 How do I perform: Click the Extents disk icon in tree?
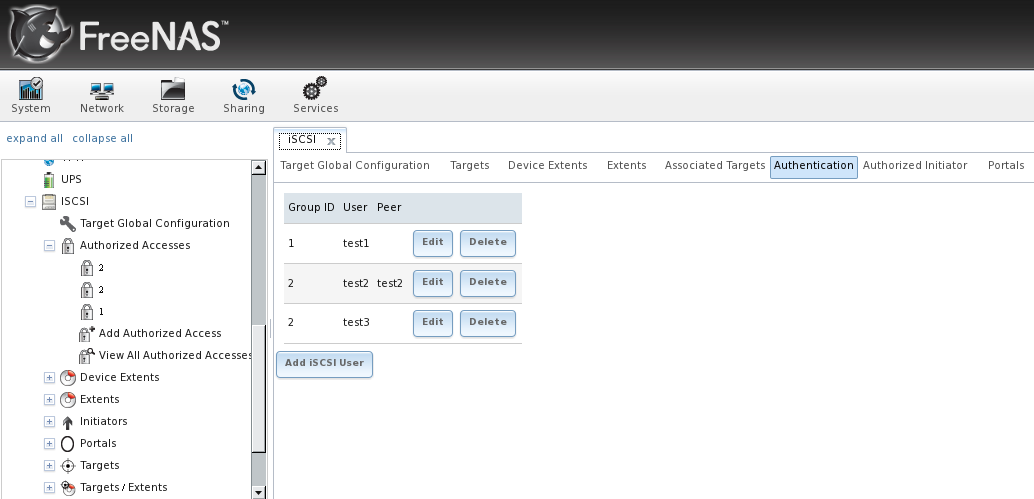[67, 399]
